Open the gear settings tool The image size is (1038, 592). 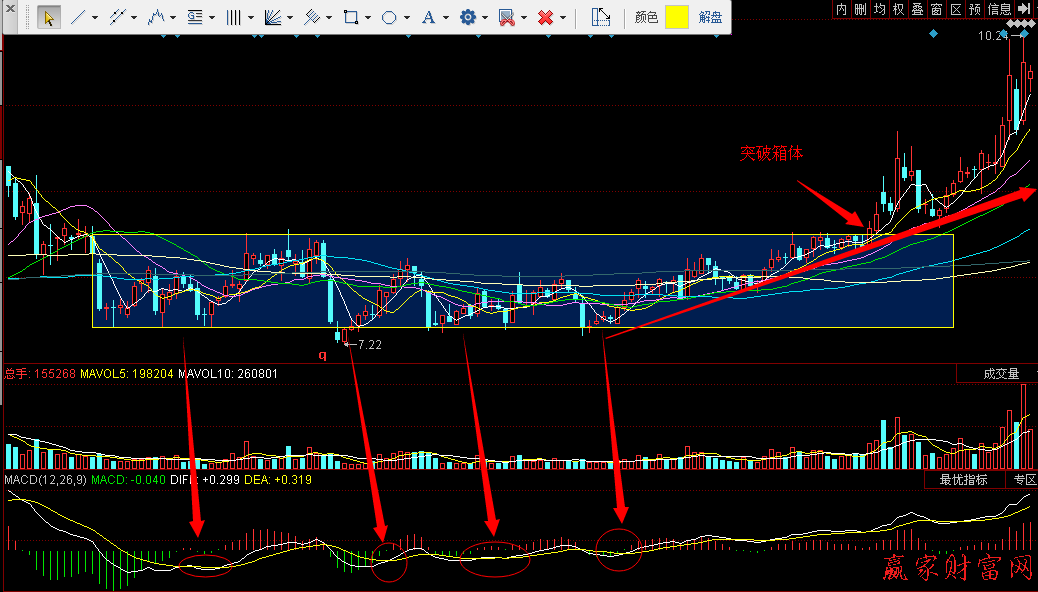click(x=467, y=17)
